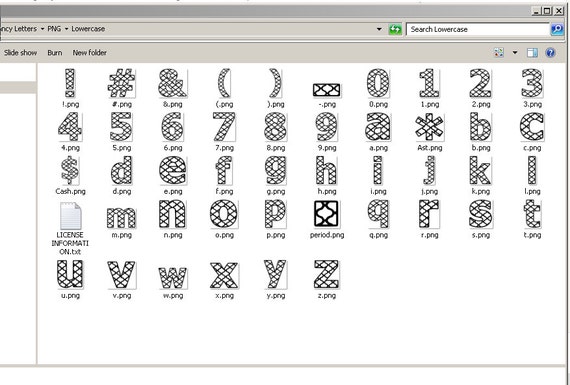Select the Ast.png asterisk image
The height and width of the screenshot is (385, 570).
pyautogui.click(x=429, y=127)
